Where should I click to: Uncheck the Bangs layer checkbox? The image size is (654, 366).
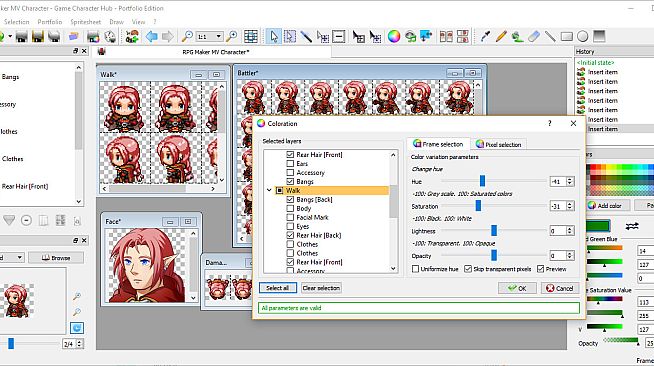[290, 182]
